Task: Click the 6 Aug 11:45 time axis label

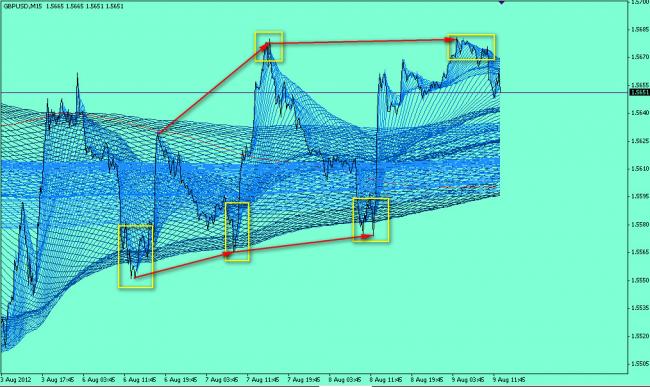Action: point(140,379)
